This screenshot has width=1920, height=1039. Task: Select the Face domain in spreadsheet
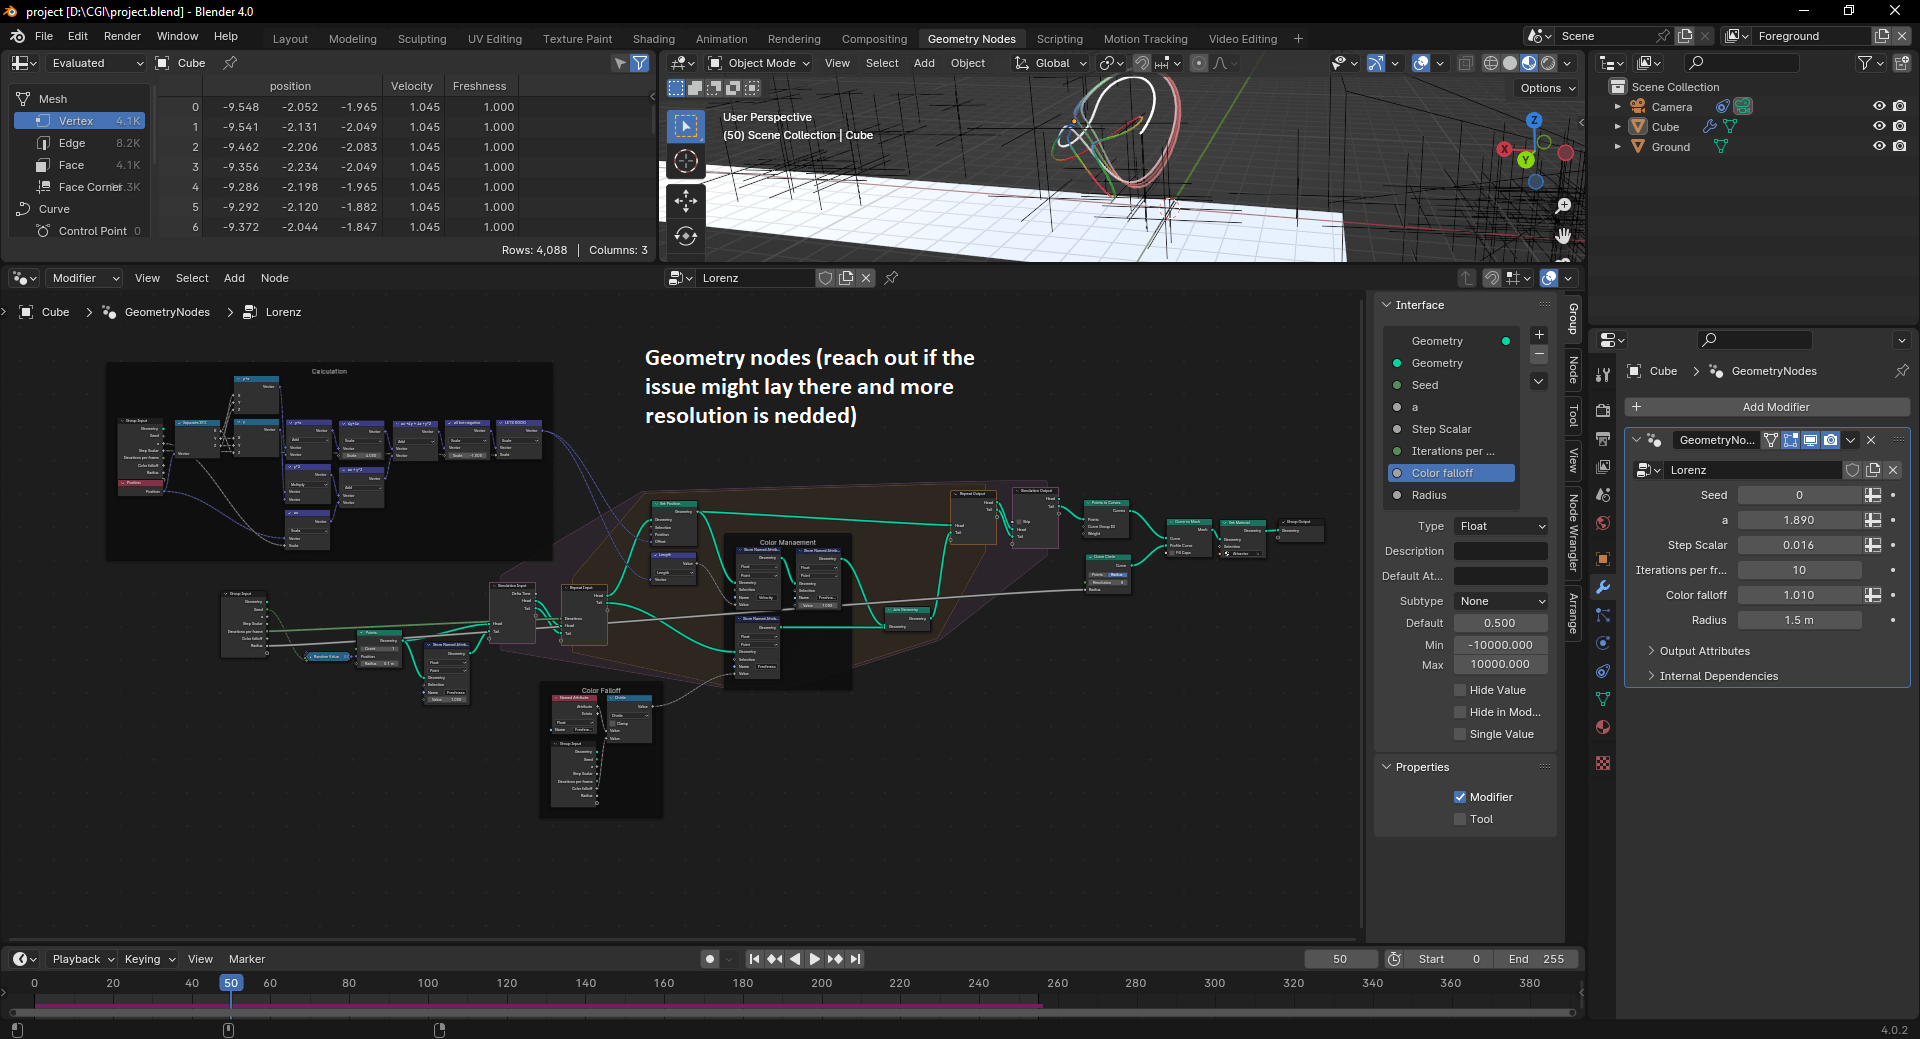click(80, 165)
